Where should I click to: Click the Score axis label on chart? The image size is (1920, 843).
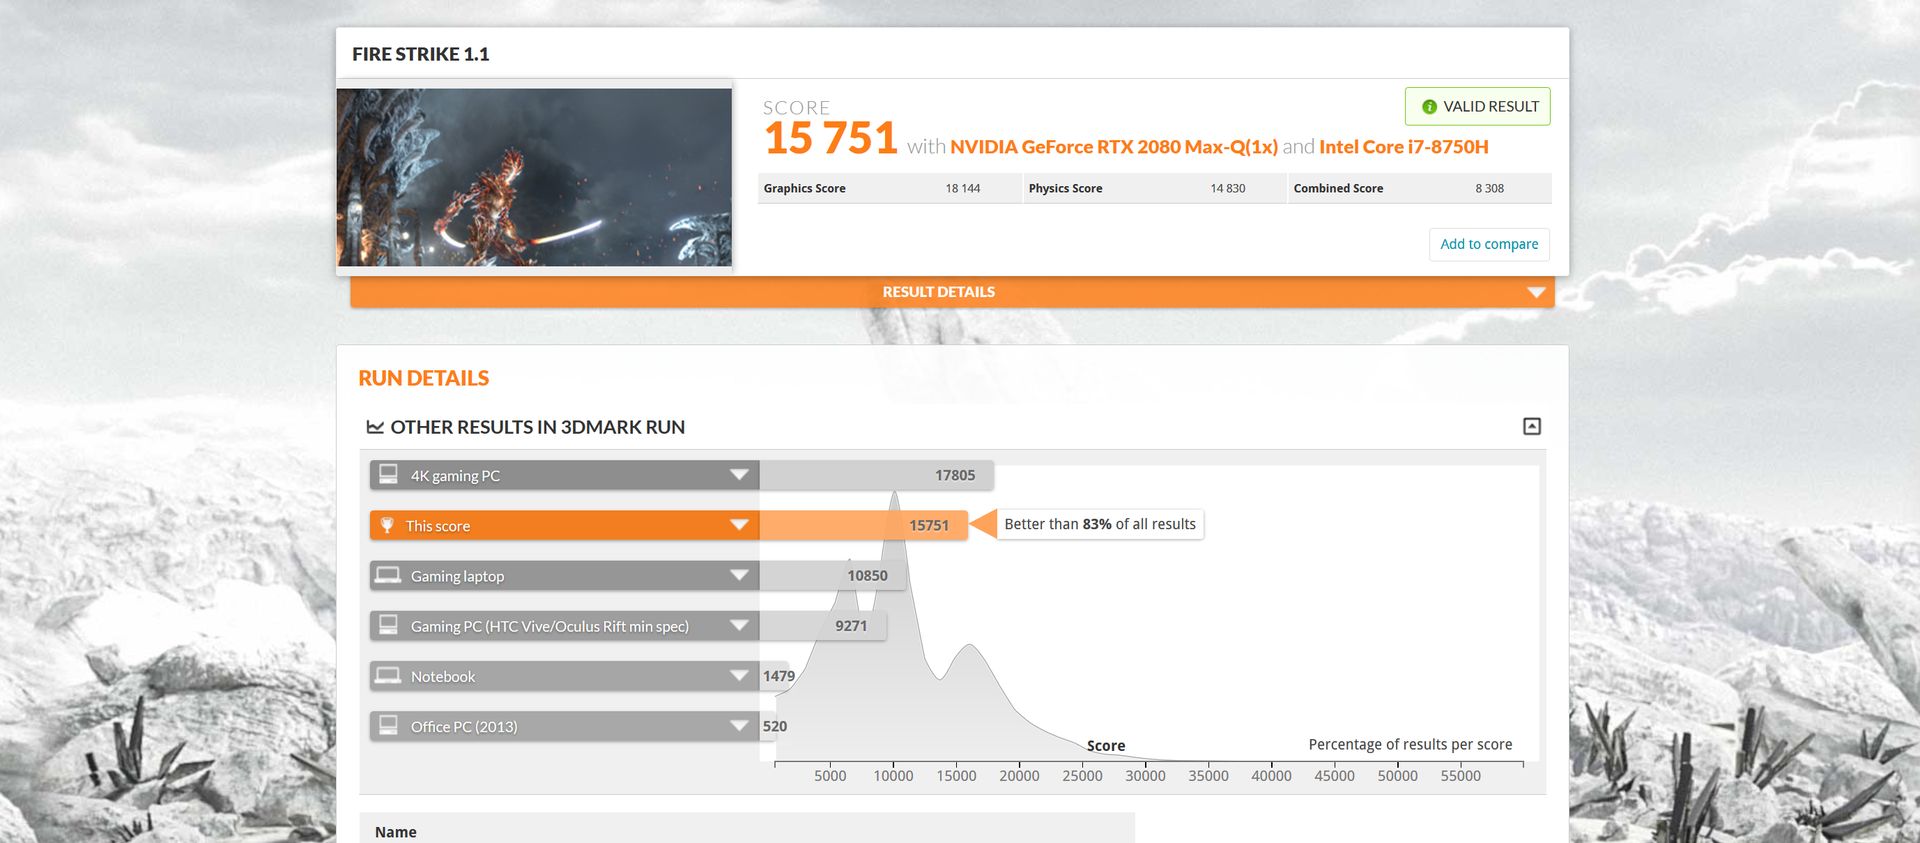pos(1106,746)
